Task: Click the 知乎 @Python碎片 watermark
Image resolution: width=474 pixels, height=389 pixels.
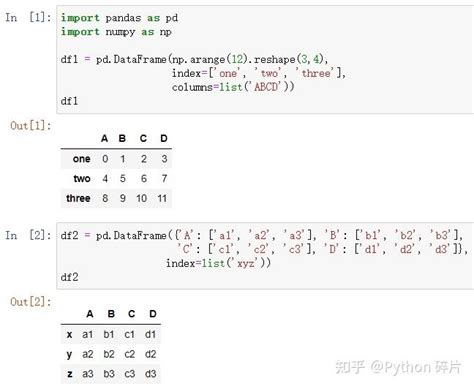Action: click(398, 367)
